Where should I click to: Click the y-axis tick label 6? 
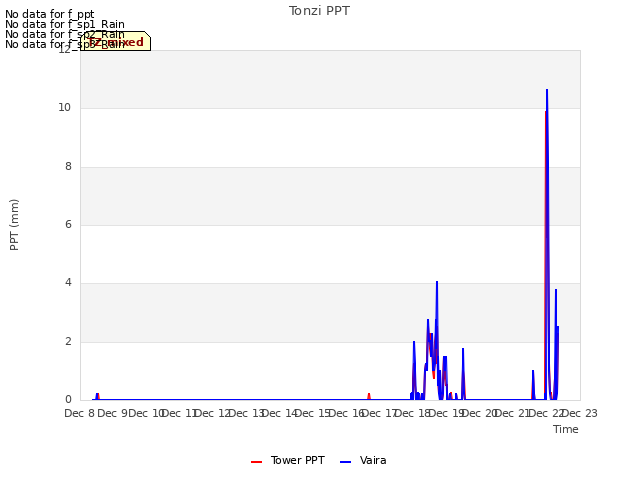coord(68,224)
